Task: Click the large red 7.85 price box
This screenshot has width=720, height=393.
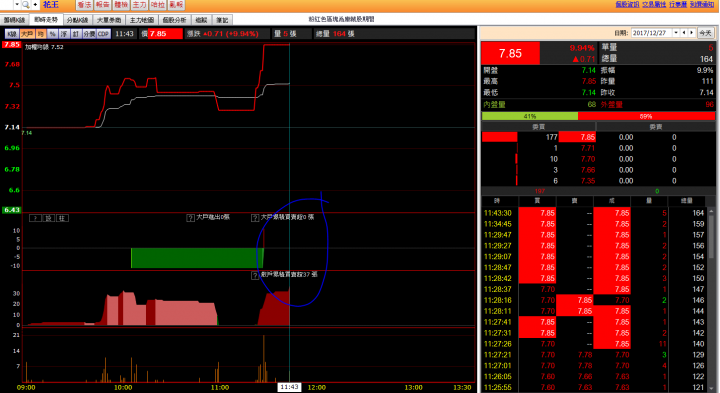Action: (510, 53)
